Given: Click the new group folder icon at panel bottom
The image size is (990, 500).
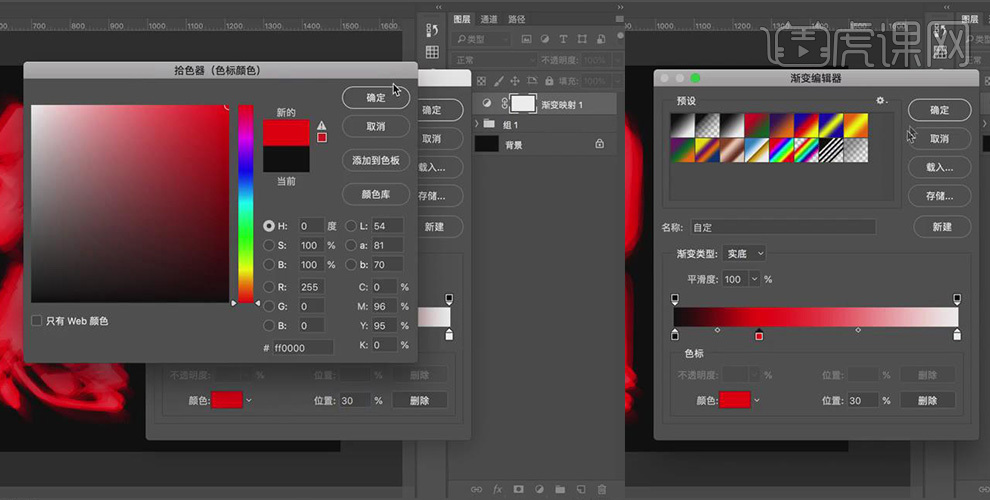Looking at the screenshot, I should [x=560, y=489].
